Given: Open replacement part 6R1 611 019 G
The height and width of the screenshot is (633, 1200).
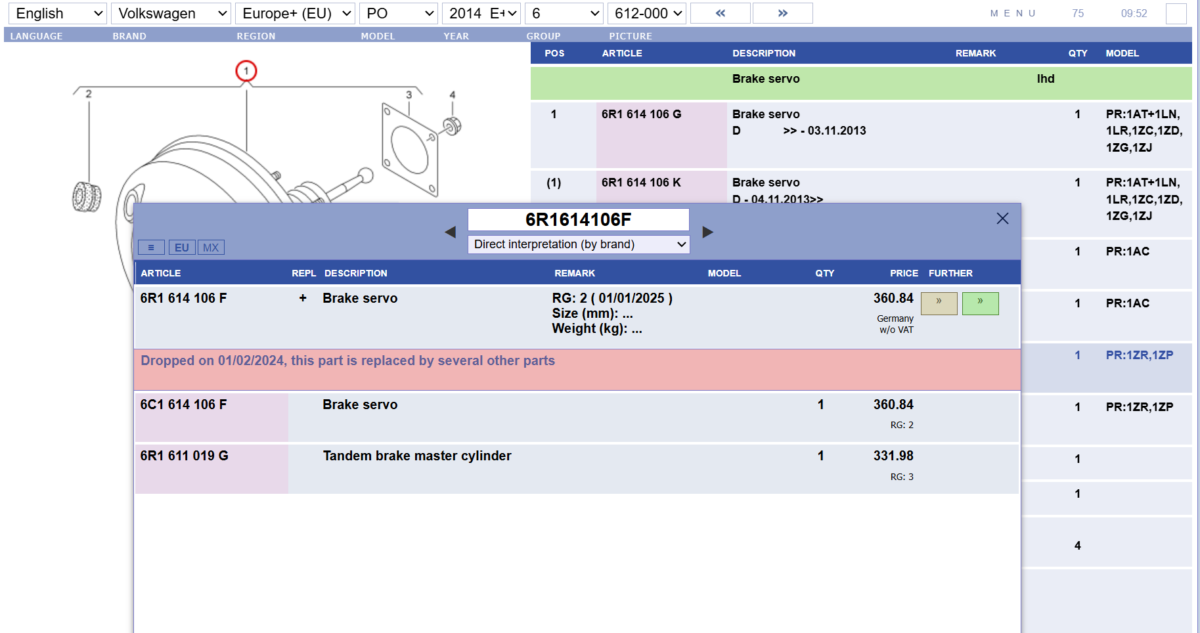Looking at the screenshot, I should (185, 456).
